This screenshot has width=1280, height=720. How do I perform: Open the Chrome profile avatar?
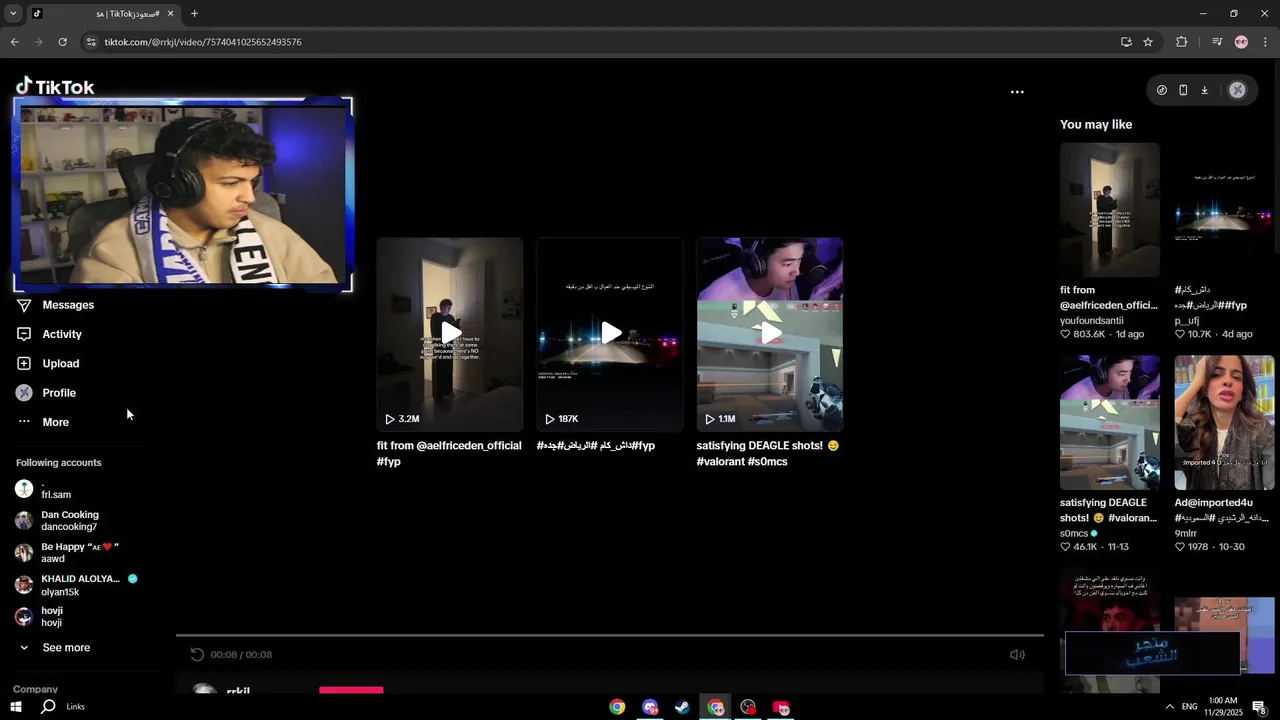(1241, 42)
